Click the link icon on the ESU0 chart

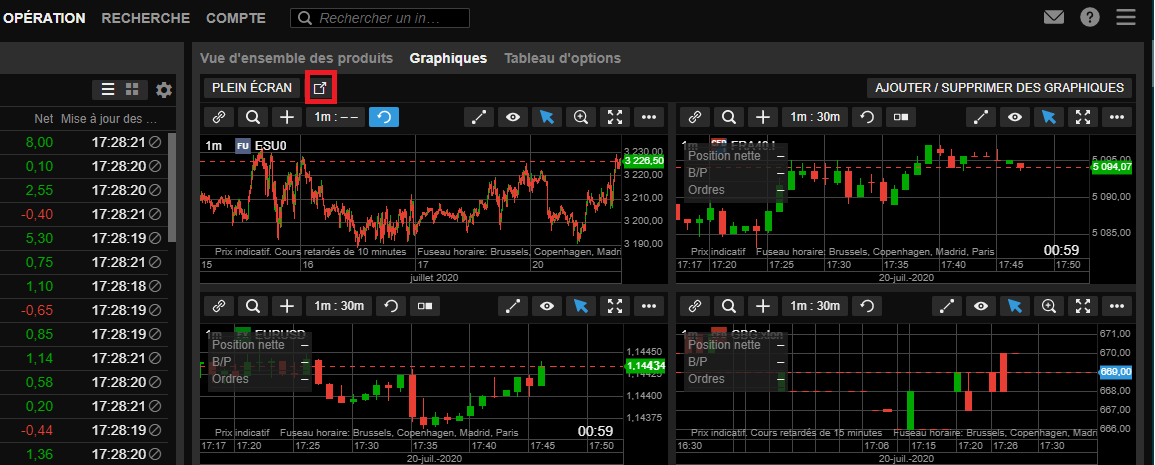219,117
